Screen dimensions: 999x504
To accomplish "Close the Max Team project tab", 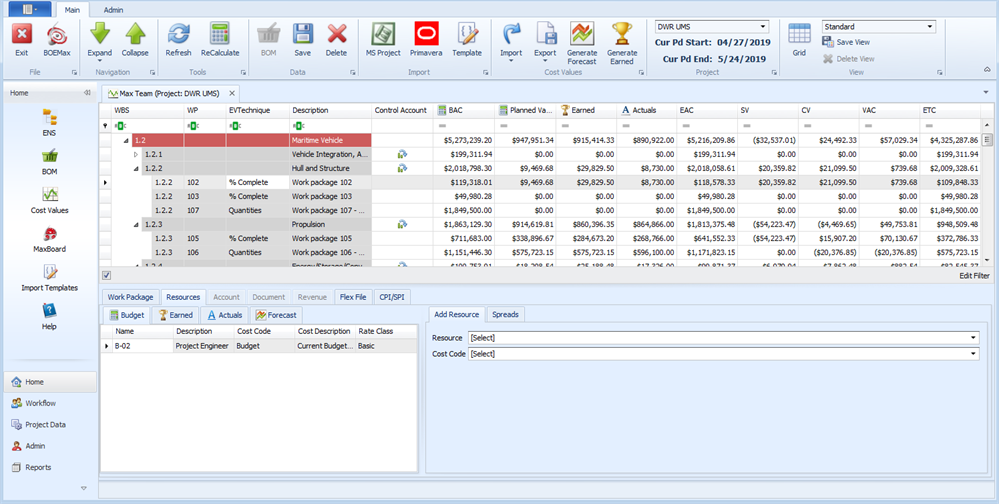I will click(232, 93).
